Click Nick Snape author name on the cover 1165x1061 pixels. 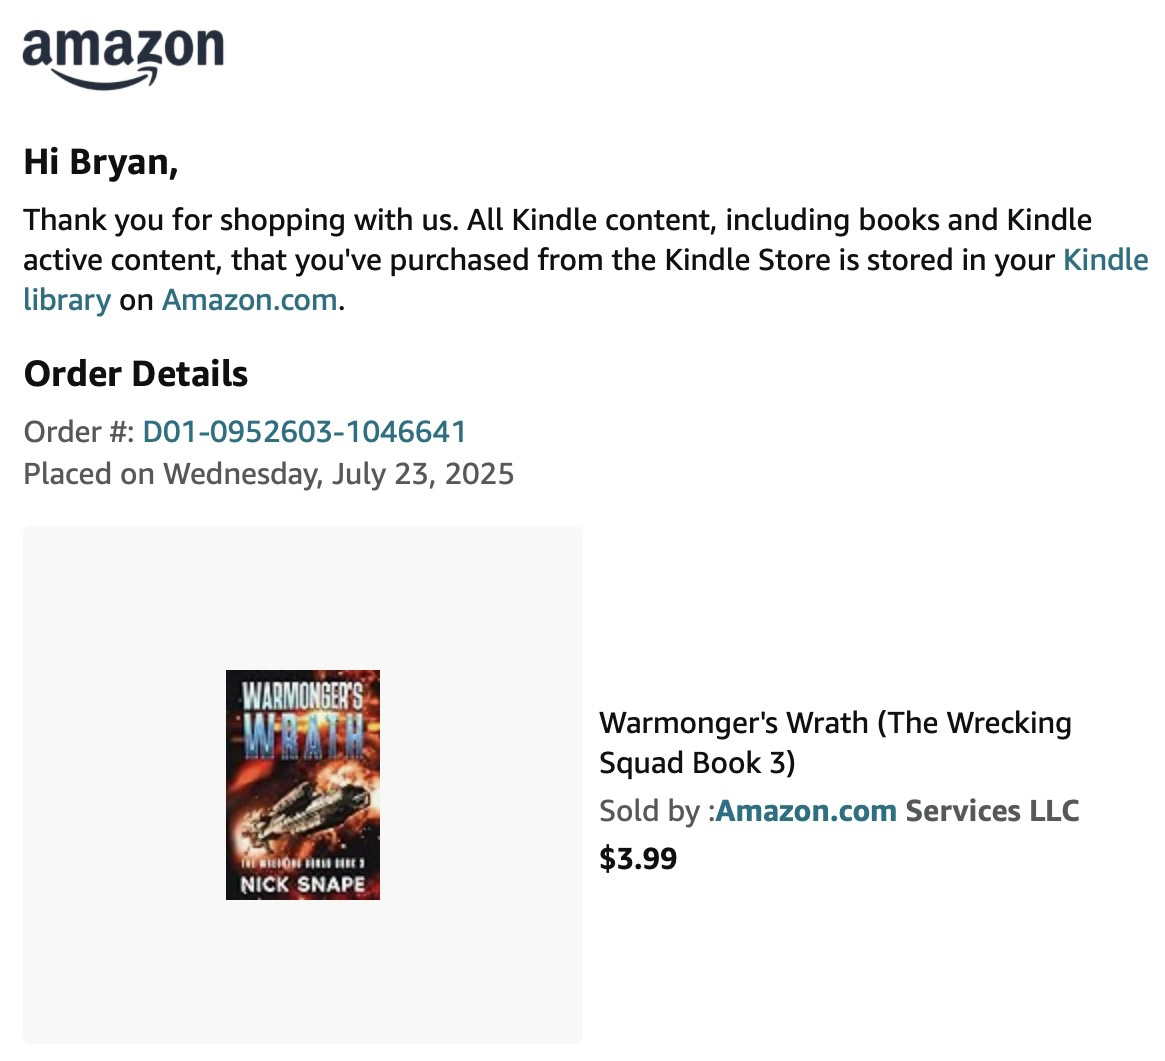coord(302,885)
